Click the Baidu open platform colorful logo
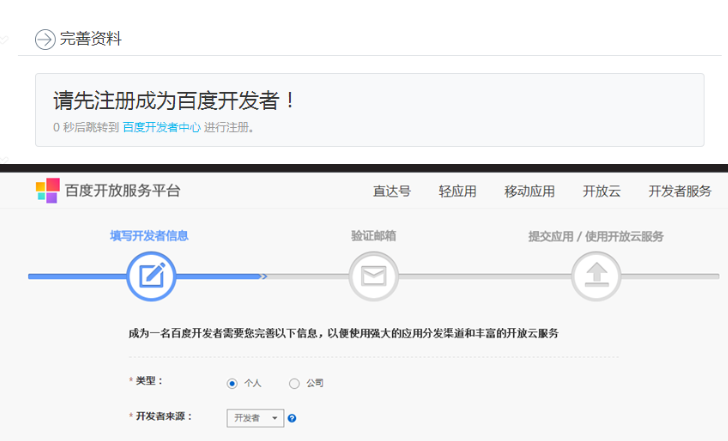The image size is (728, 441). [x=48, y=191]
